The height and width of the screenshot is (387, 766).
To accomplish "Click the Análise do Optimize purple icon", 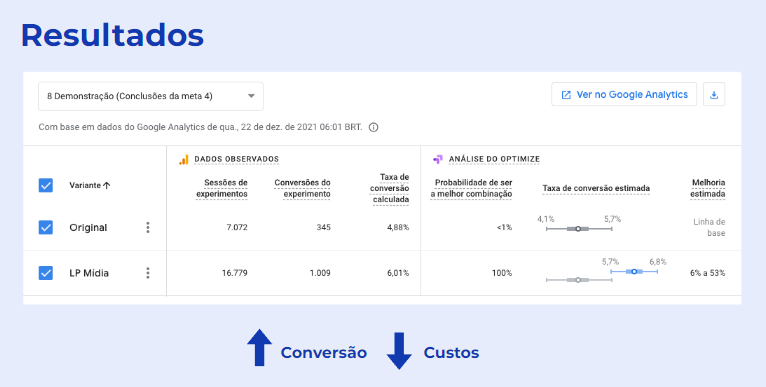I will click(438, 159).
